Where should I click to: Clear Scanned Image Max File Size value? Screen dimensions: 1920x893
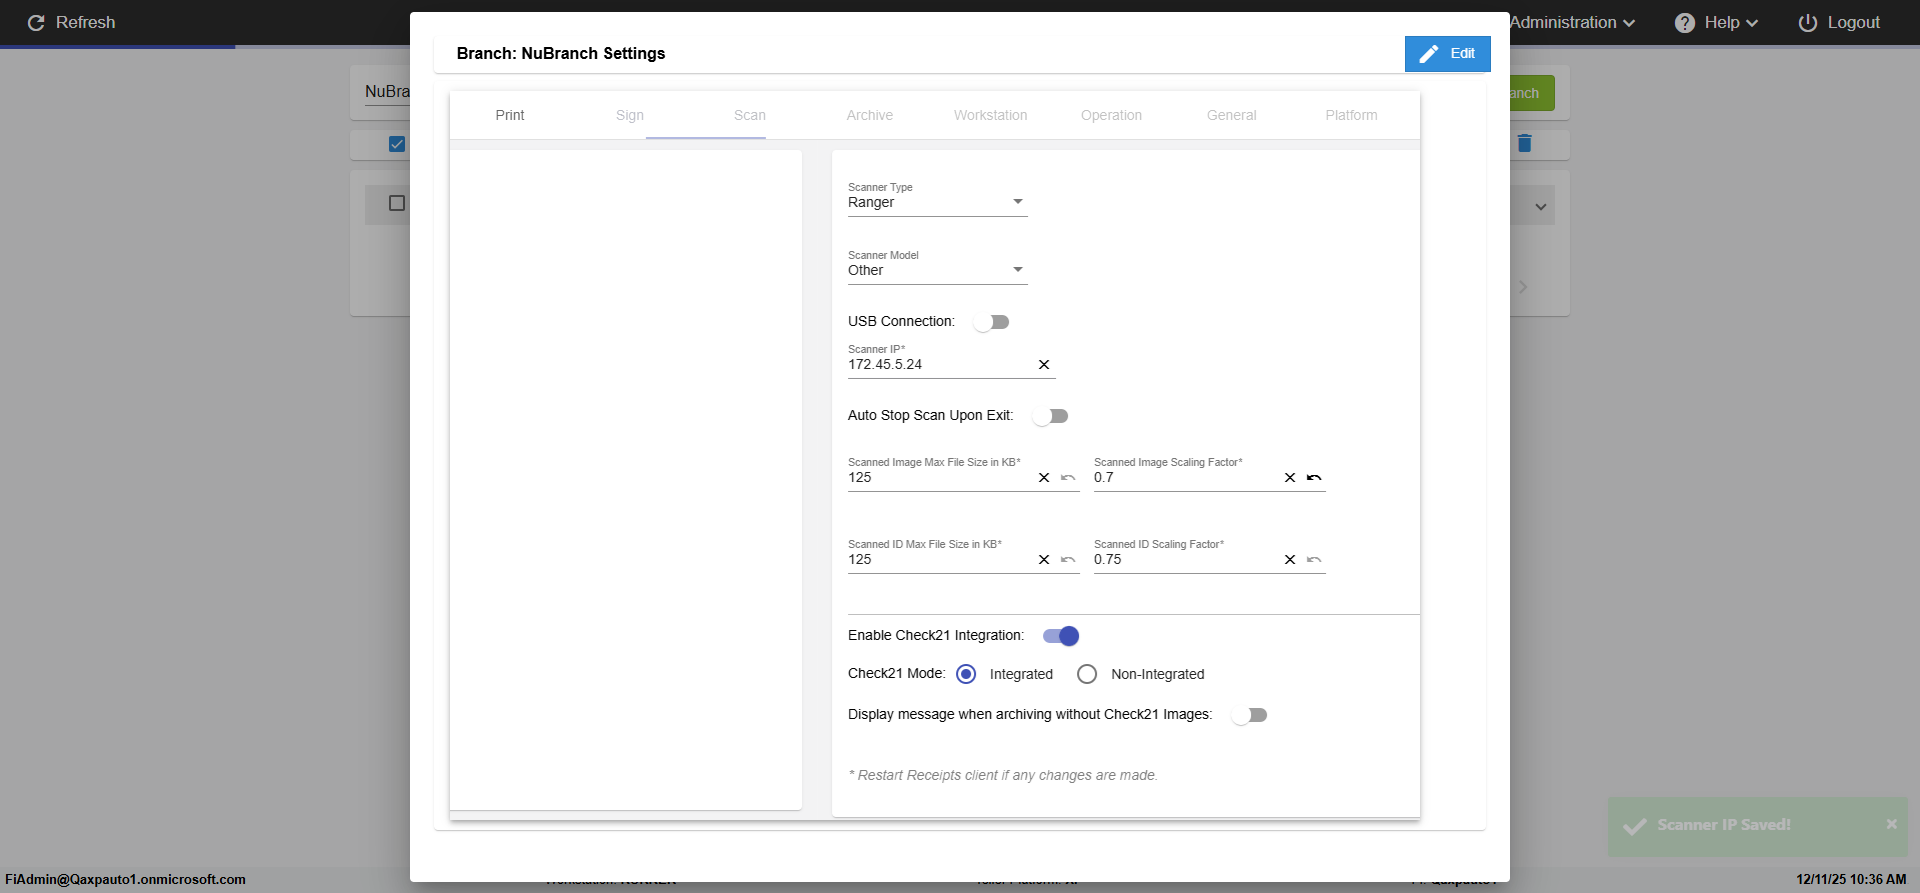point(1044,478)
